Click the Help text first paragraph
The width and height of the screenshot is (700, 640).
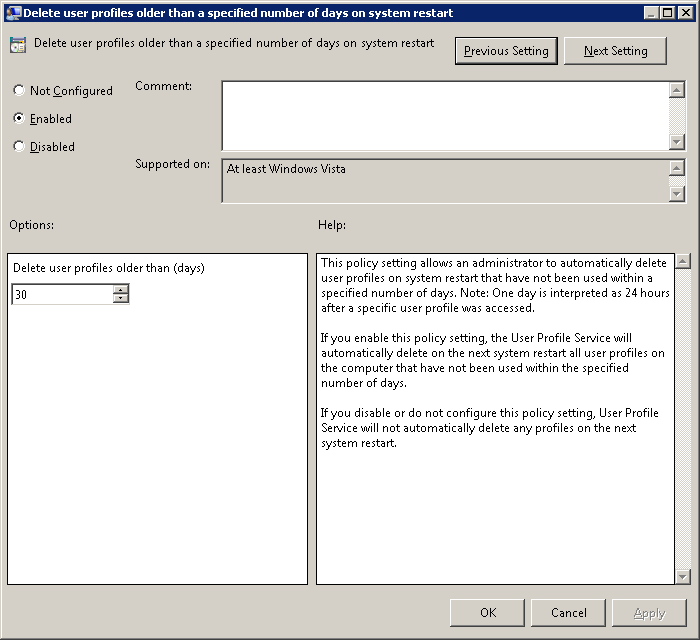coord(495,285)
